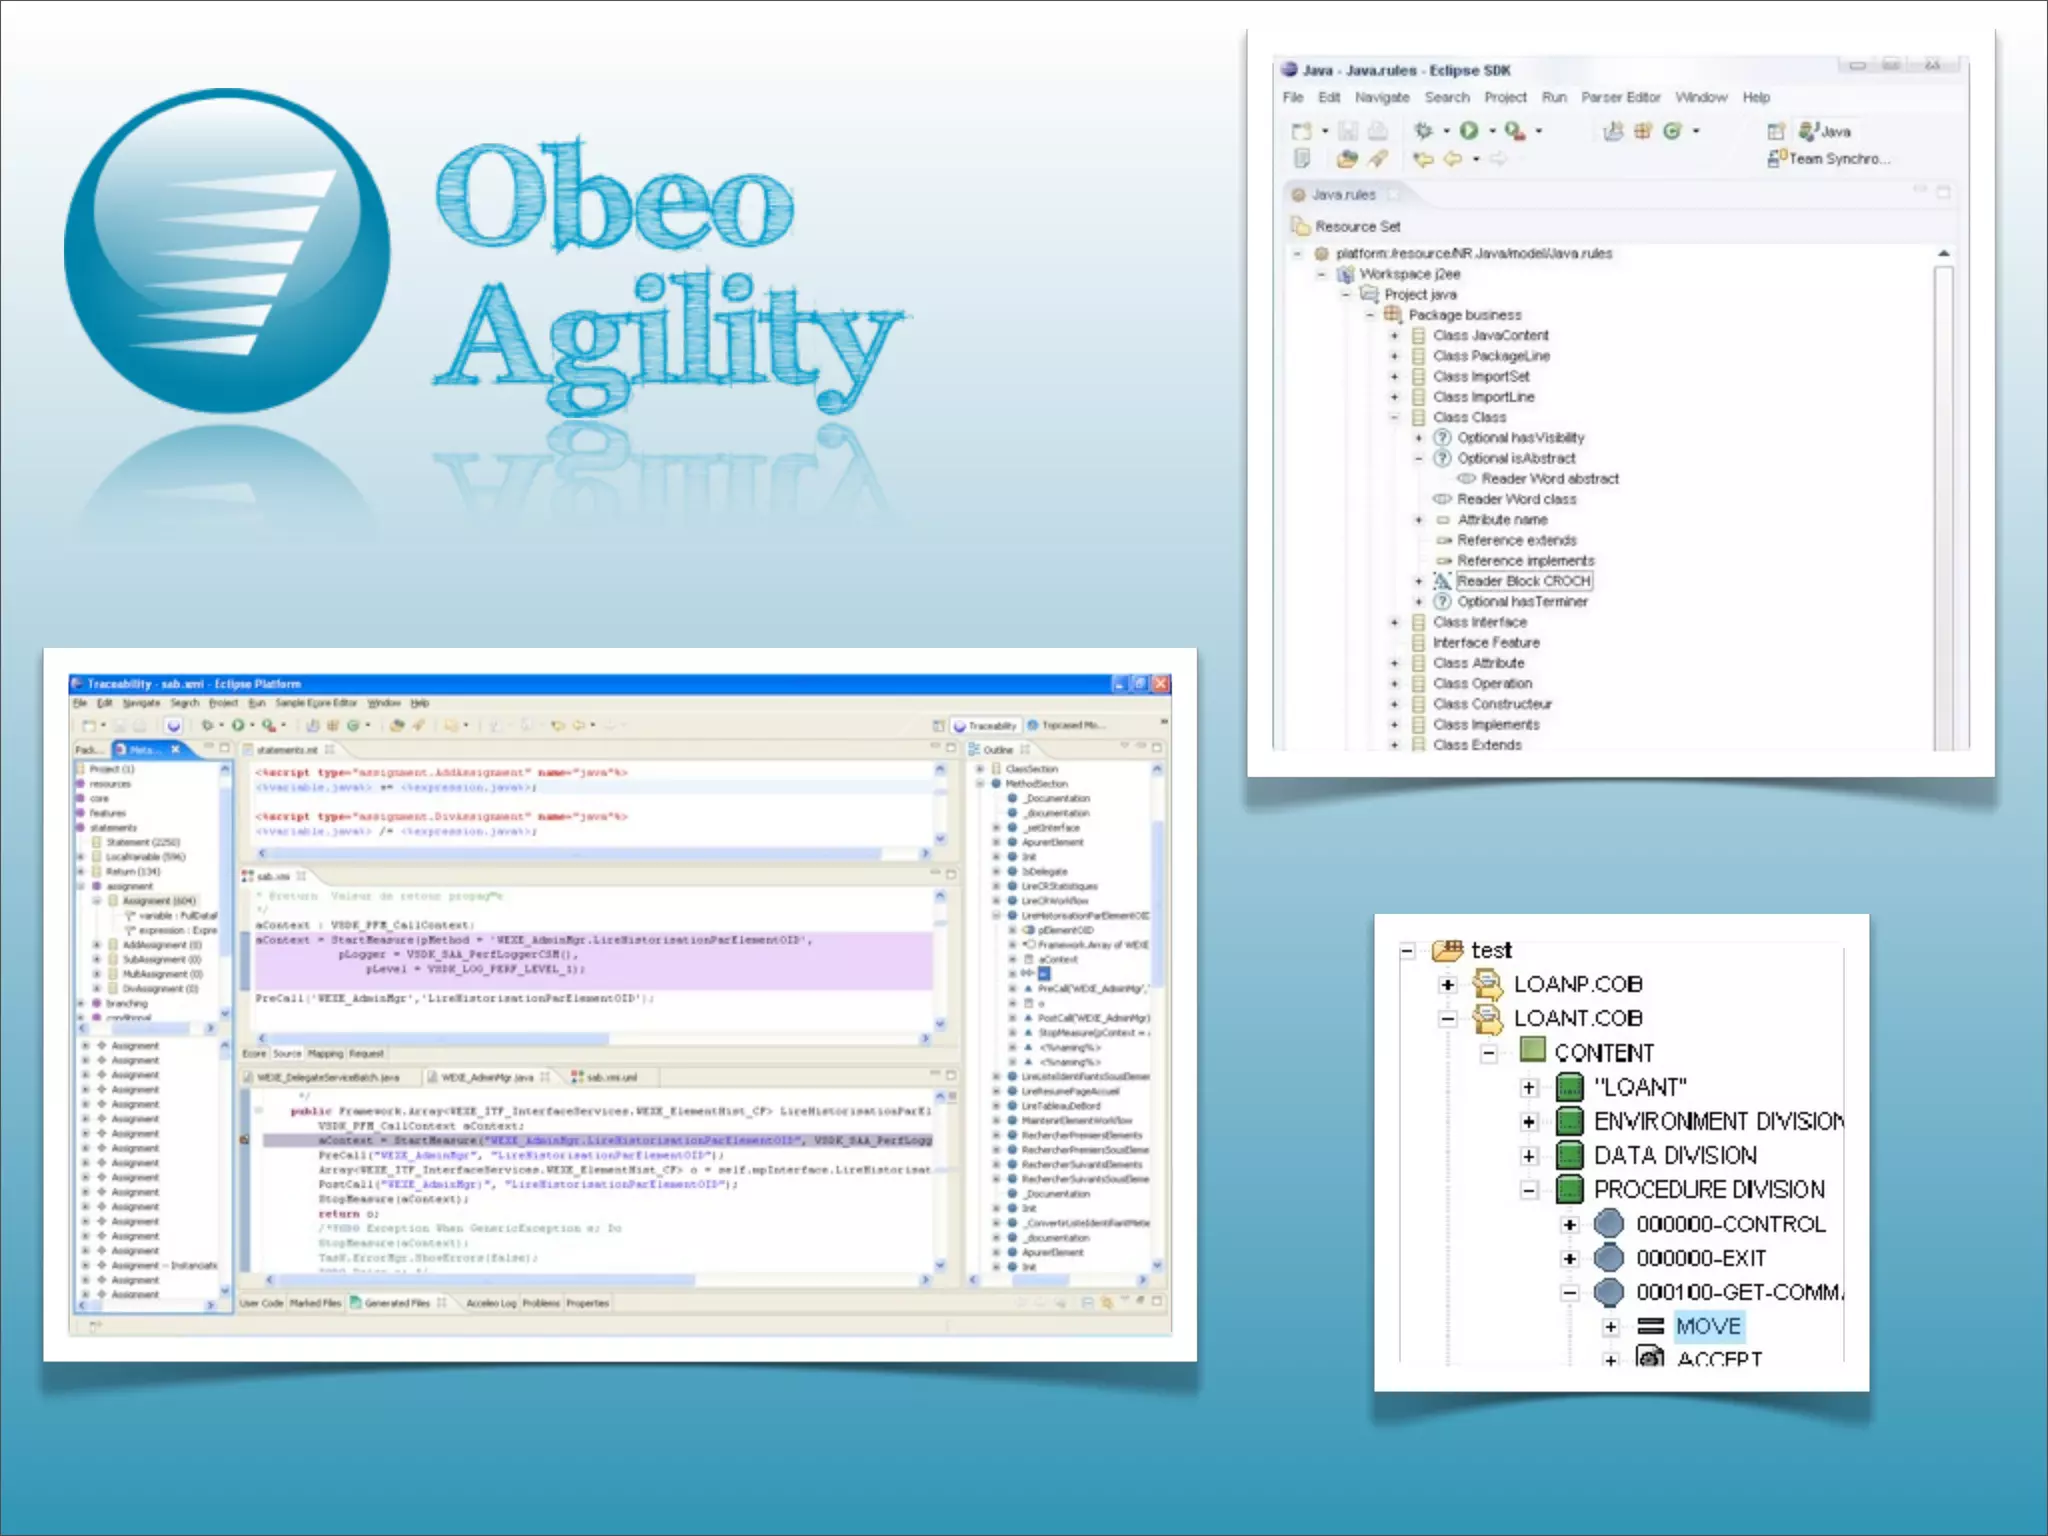
Task: Click the Debug bug toolbar icon
Action: pyautogui.click(x=1423, y=131)
